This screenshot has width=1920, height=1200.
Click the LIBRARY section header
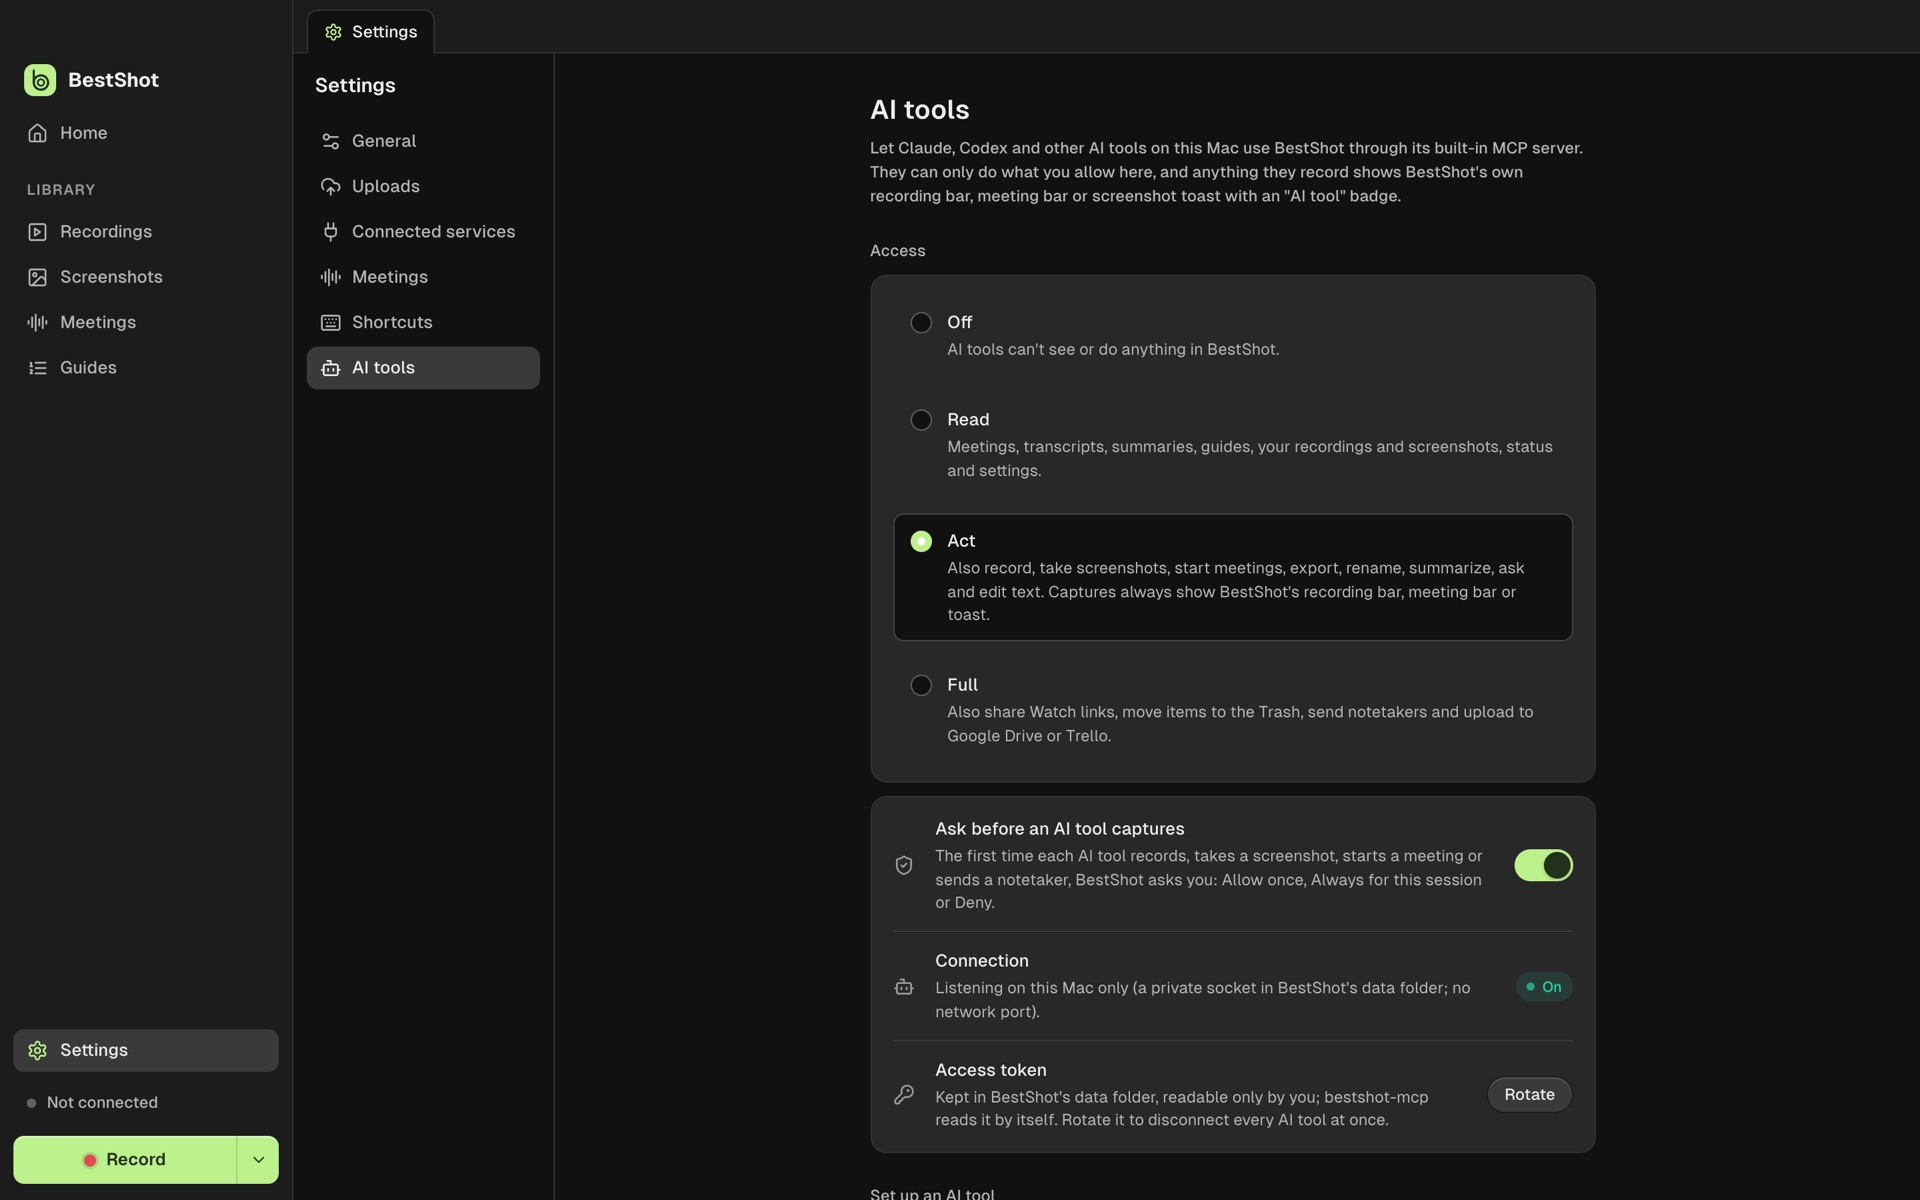point(61,190)
